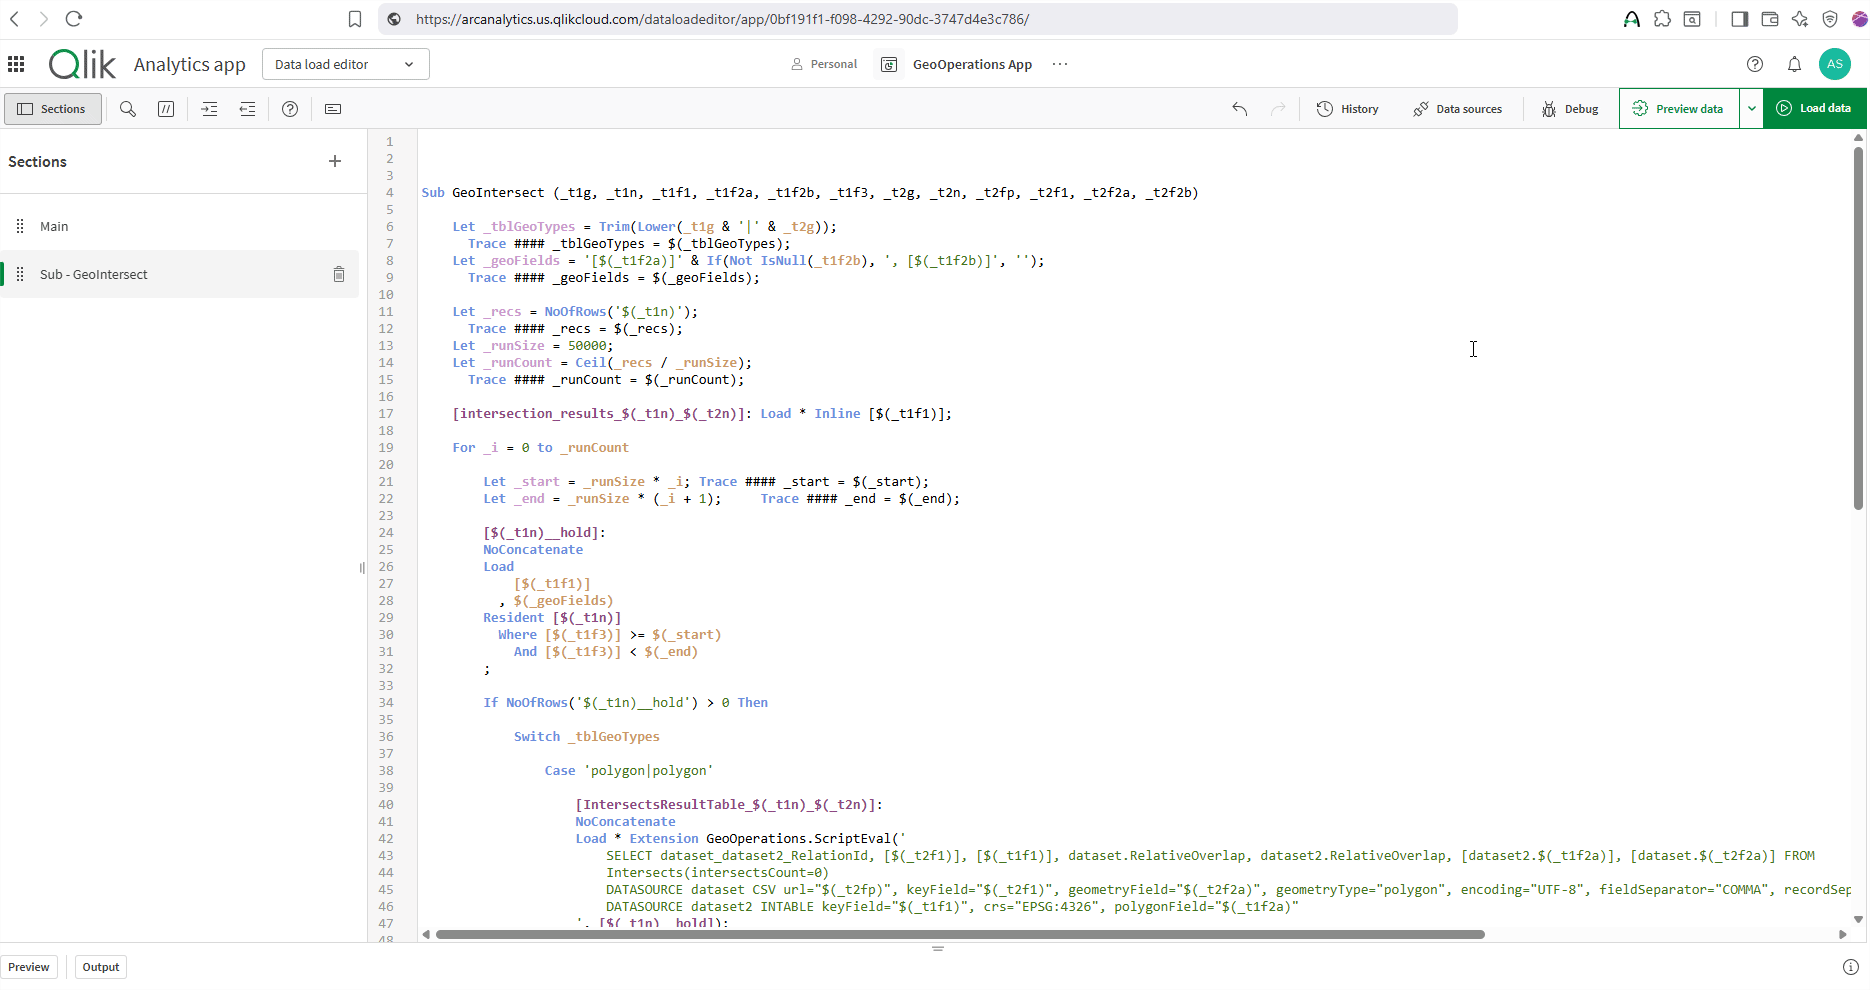
Task: Outdent the selected script lines
Action: pyautogui.click(x=247, y=109)
